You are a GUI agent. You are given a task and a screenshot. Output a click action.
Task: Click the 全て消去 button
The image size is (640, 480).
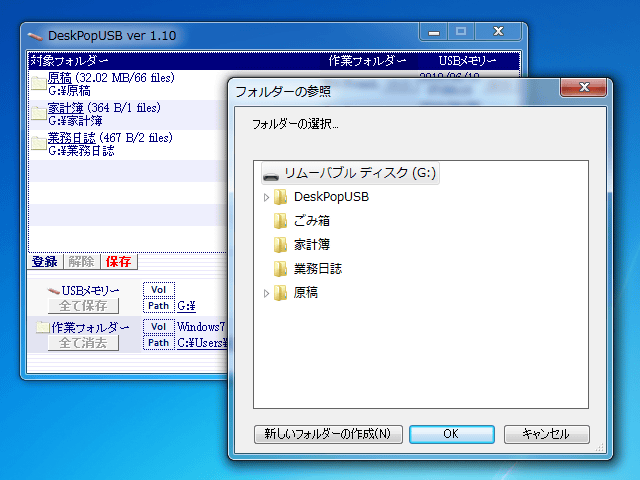(x=83, y=343)
